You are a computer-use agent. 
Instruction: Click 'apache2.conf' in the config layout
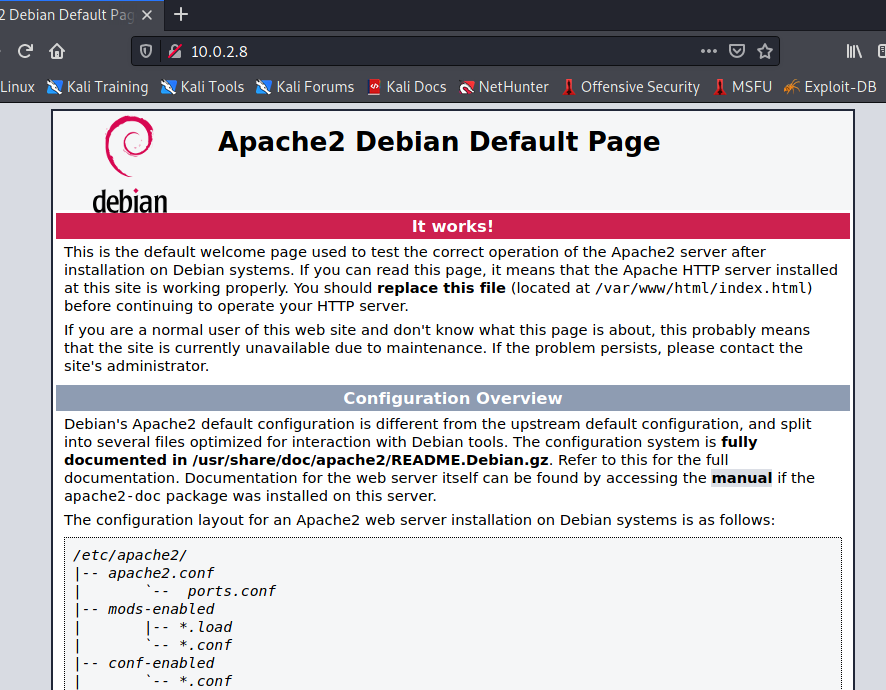[161, 574]
